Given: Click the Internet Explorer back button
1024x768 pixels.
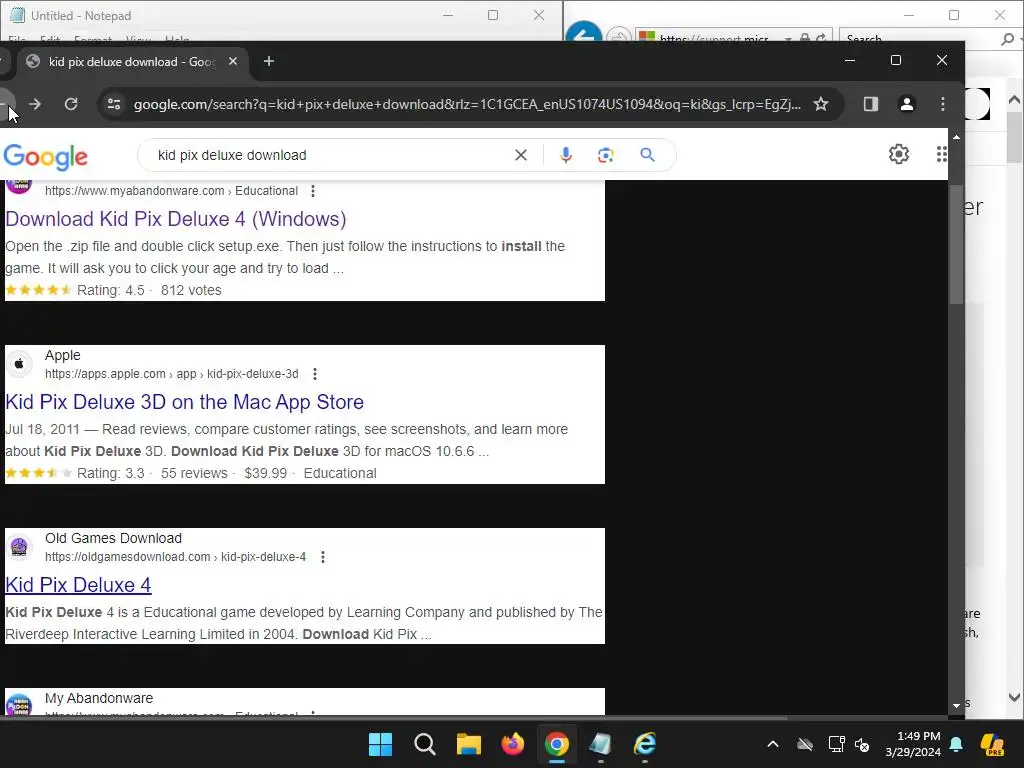Looking at the screenshot, I should click(583, 34).
